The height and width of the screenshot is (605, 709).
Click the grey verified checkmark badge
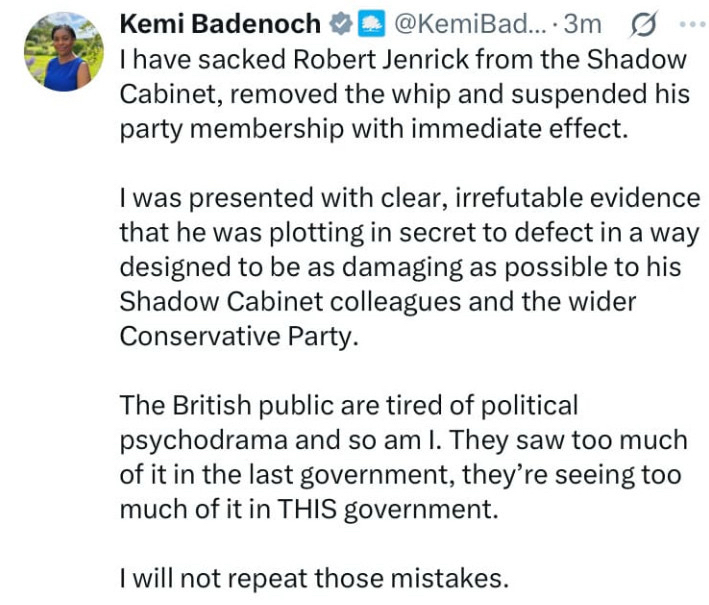click(x=338, y=24)
